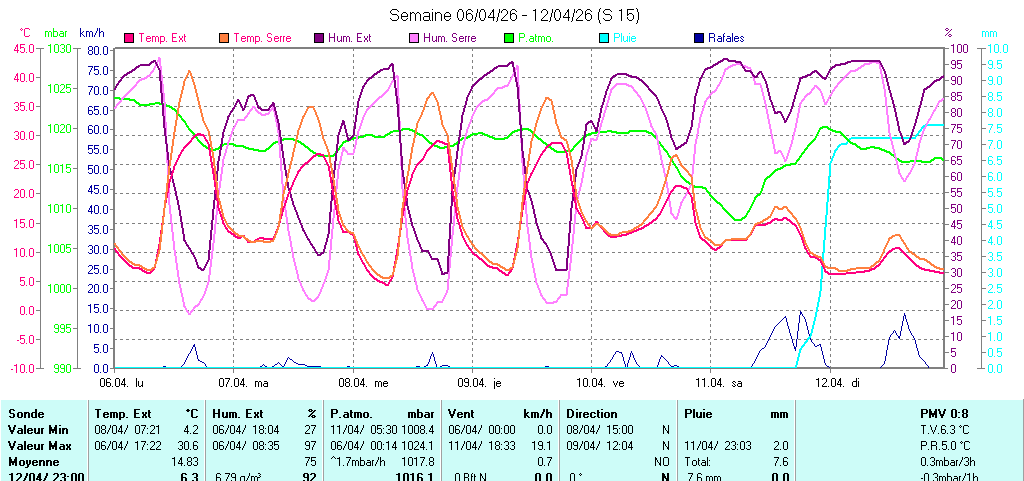Click the dark blue Rafales legend swatch
The height and width of the screenshot is (481, 1024).
[x=698, y=38]
